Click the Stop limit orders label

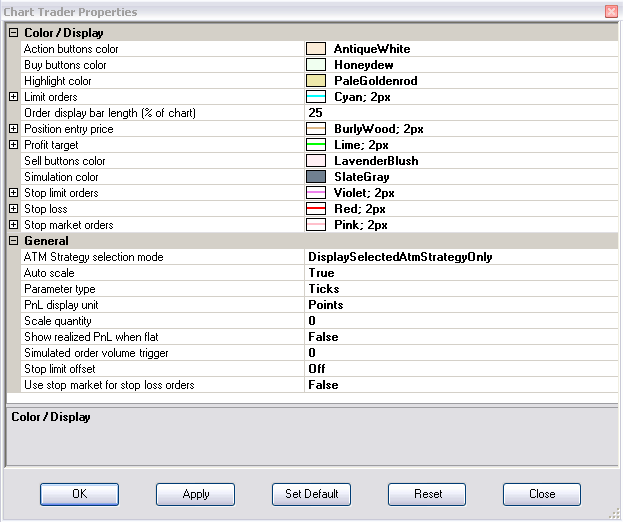pyautogui.click(x=61, y=193)
